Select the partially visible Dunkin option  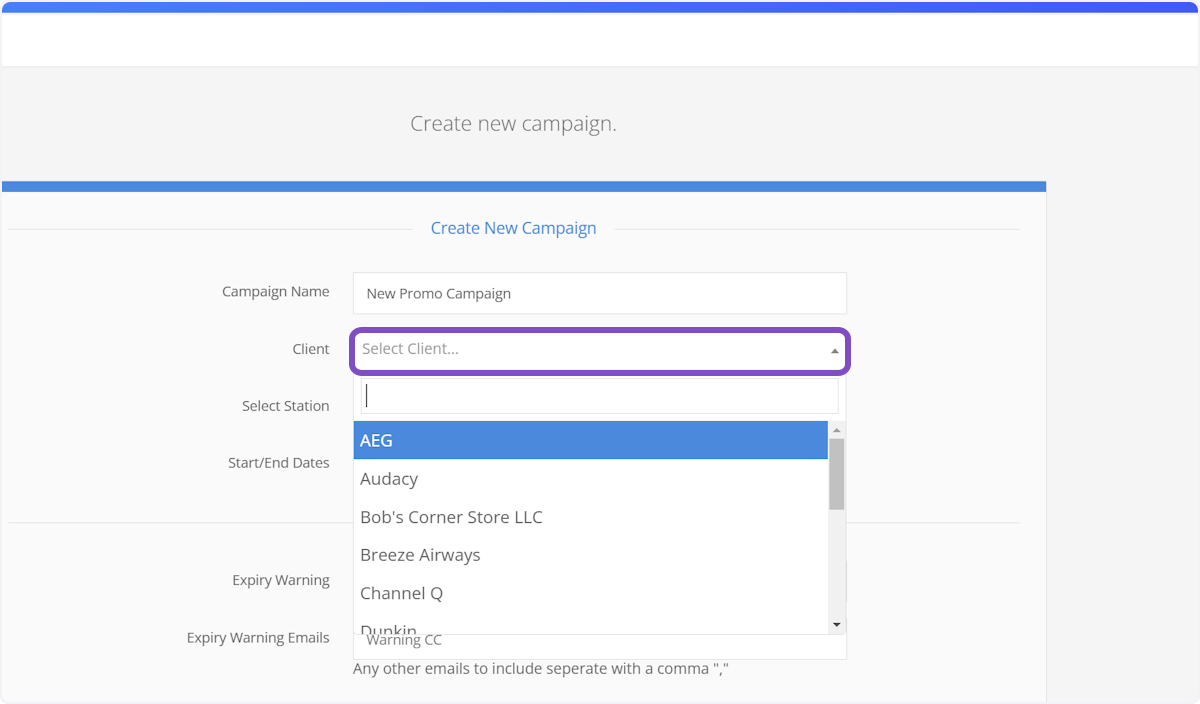(x=590, y=628)
